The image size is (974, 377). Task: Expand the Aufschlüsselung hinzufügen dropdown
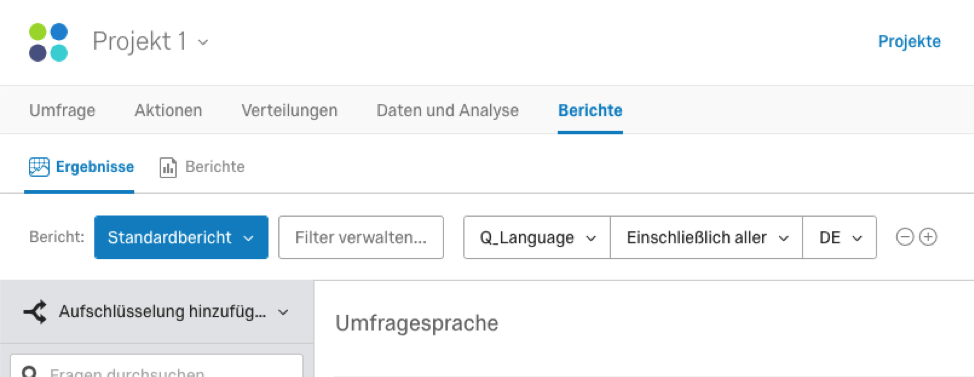(156, 312)
